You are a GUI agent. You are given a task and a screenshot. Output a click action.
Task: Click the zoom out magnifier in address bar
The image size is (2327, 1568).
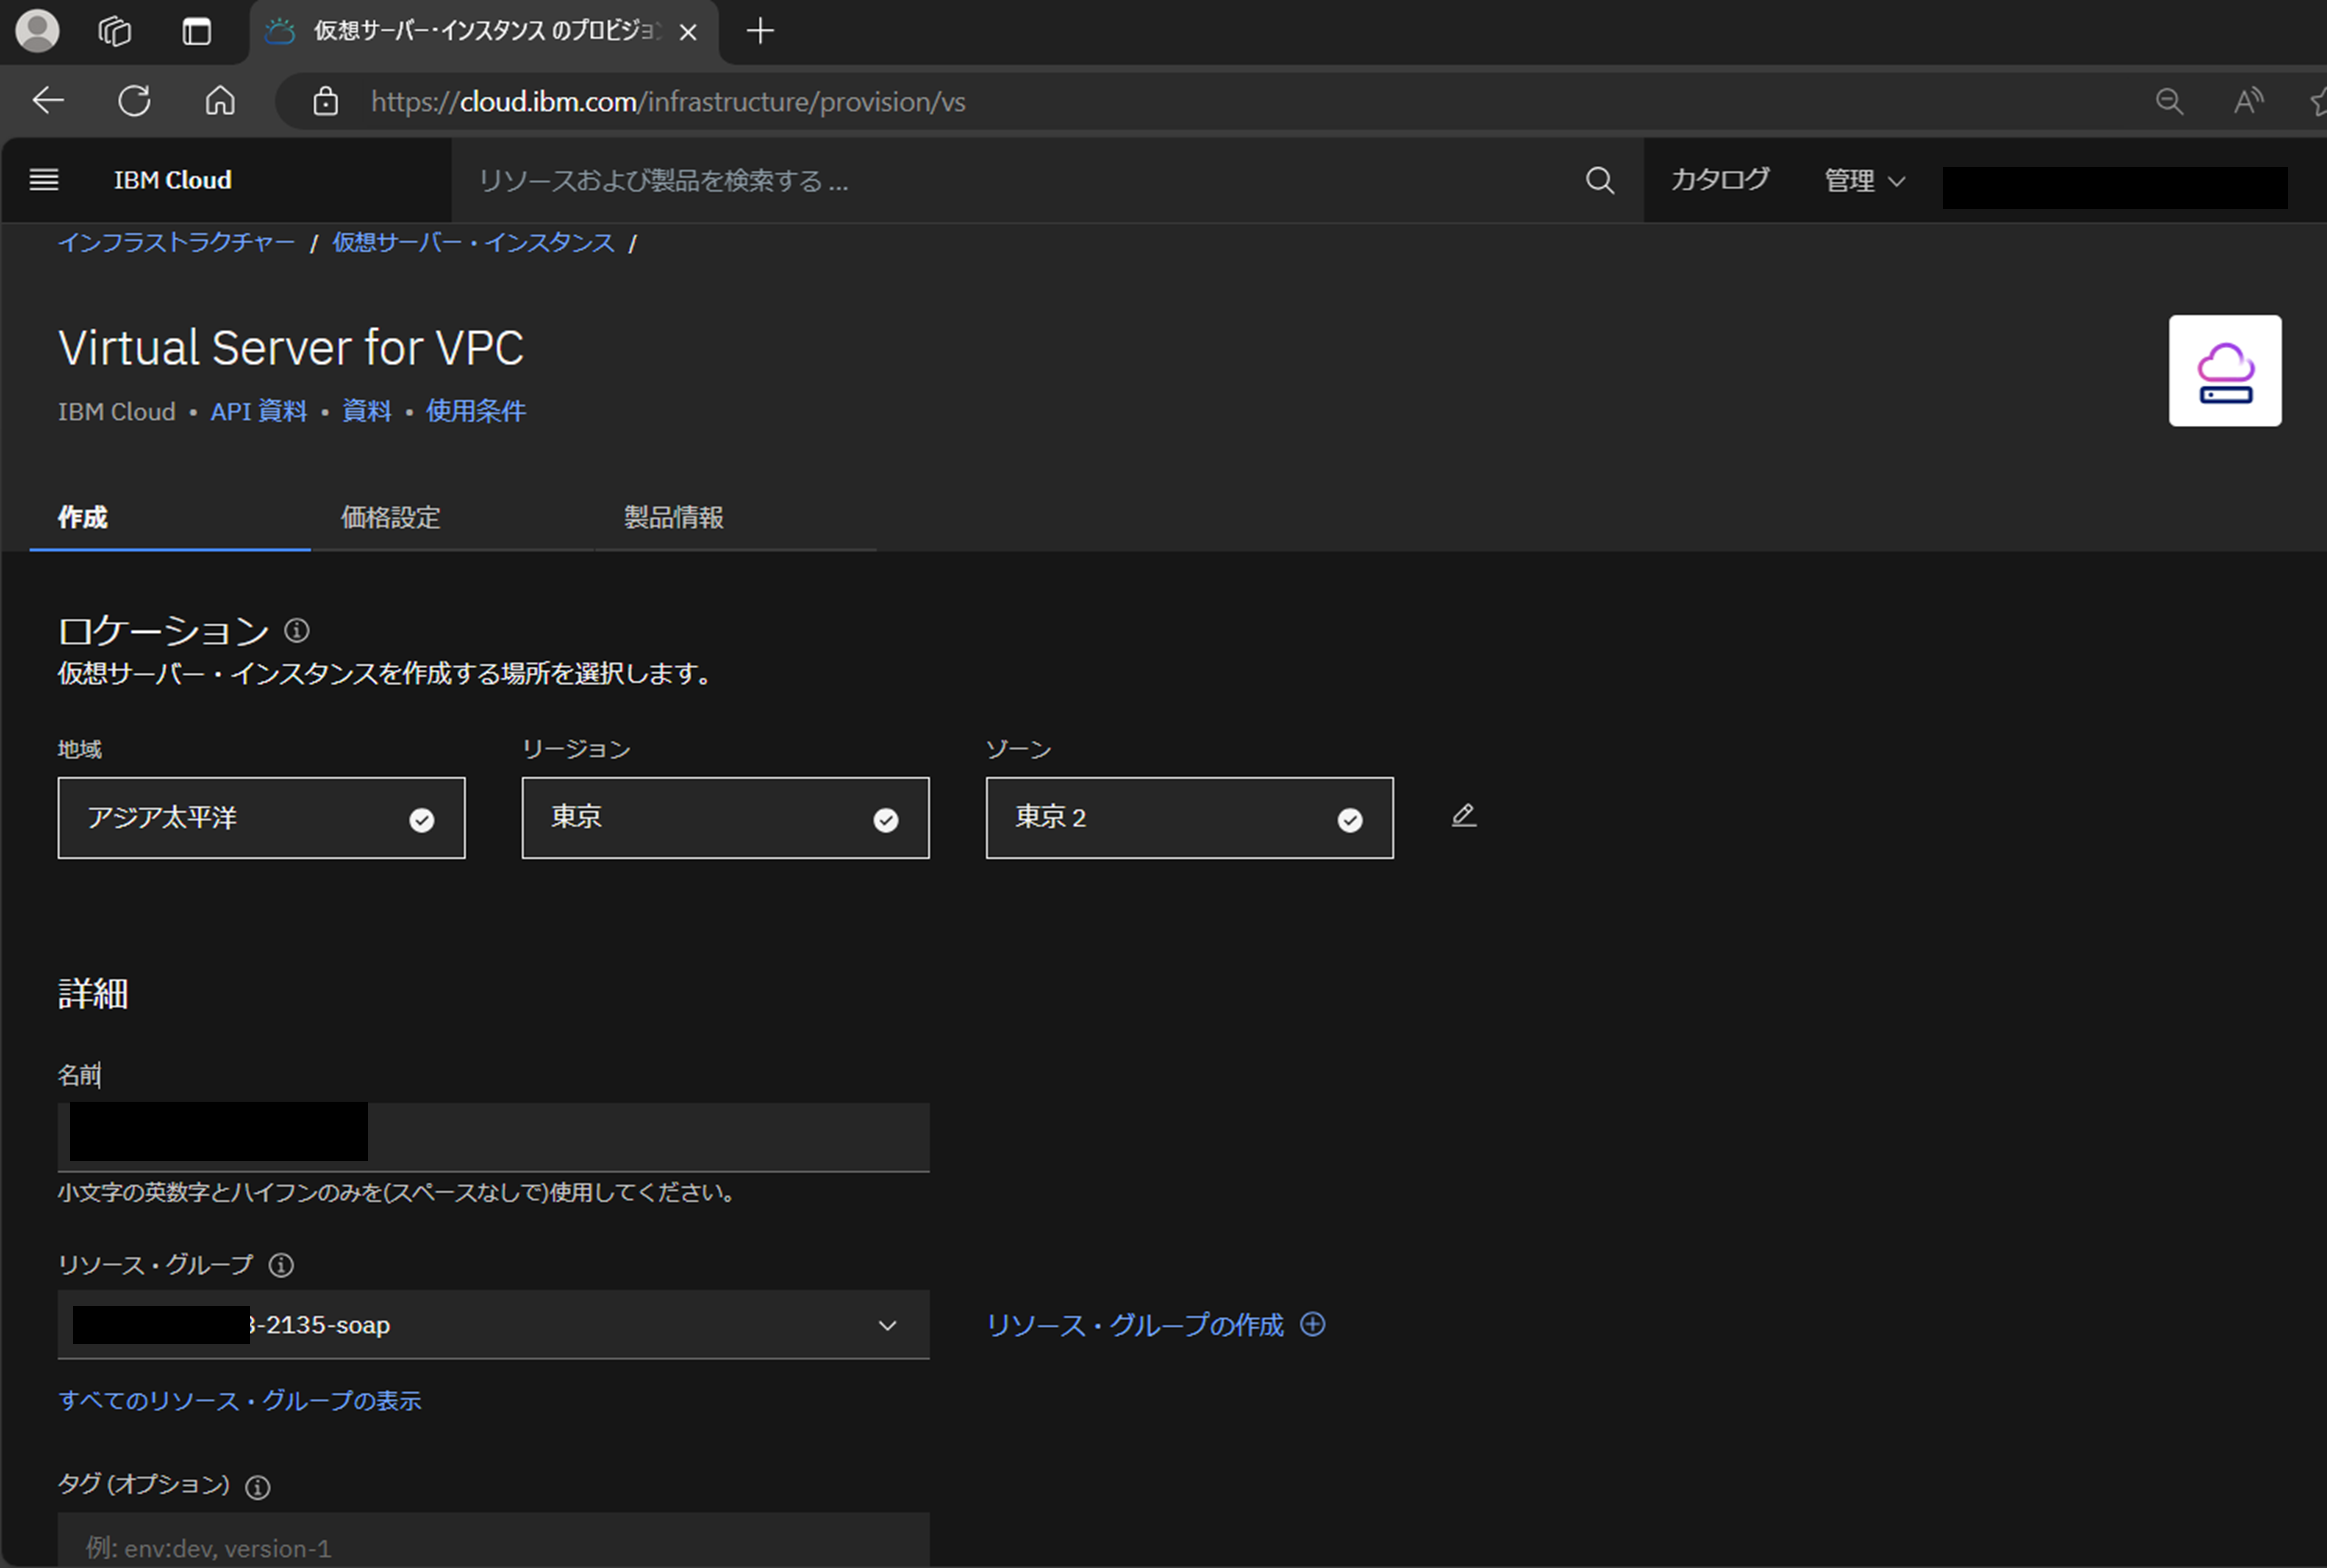pos(2168,101)
